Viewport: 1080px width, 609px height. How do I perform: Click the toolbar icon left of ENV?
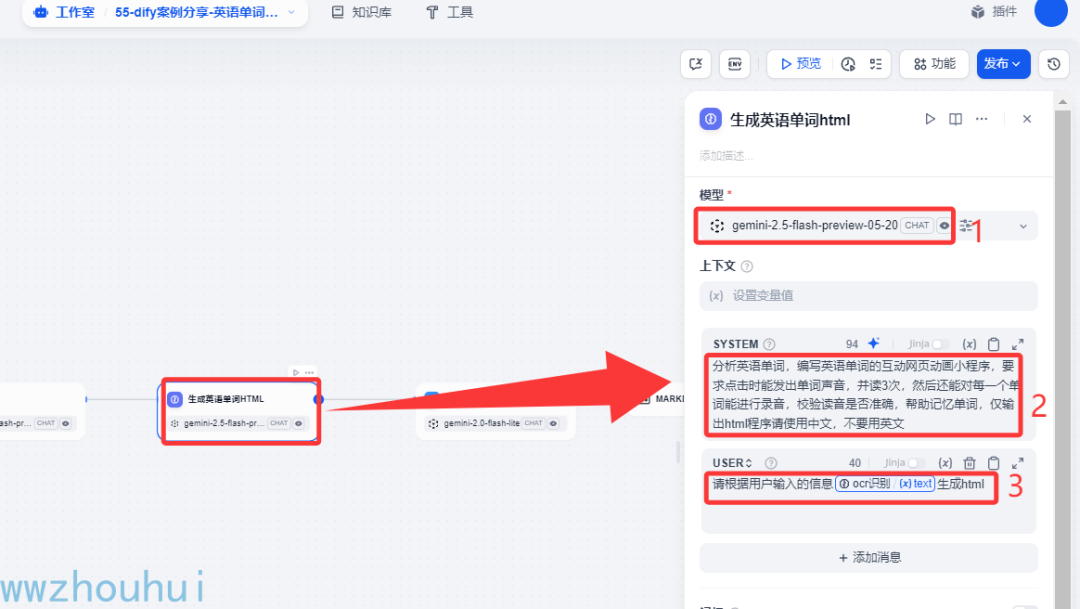696,64
